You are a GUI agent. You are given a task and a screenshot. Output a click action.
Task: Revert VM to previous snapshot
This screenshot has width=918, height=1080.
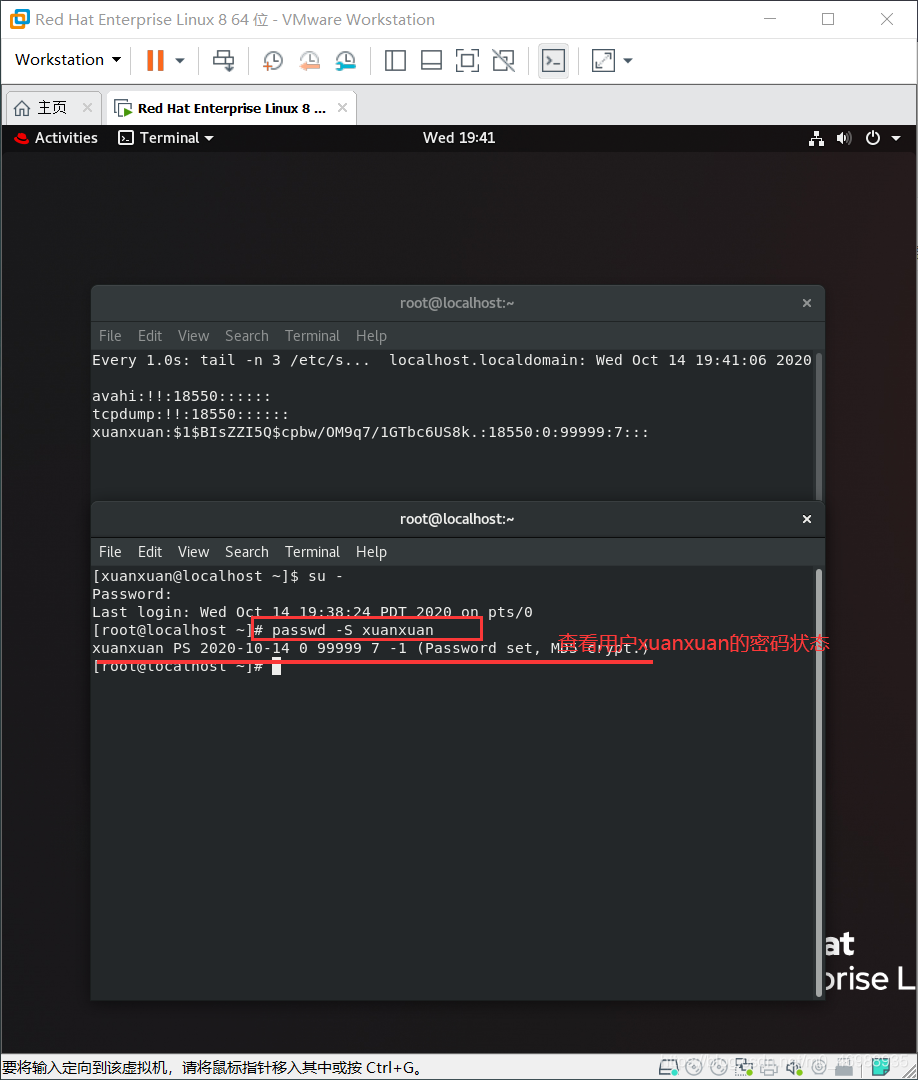click(309, 61)
